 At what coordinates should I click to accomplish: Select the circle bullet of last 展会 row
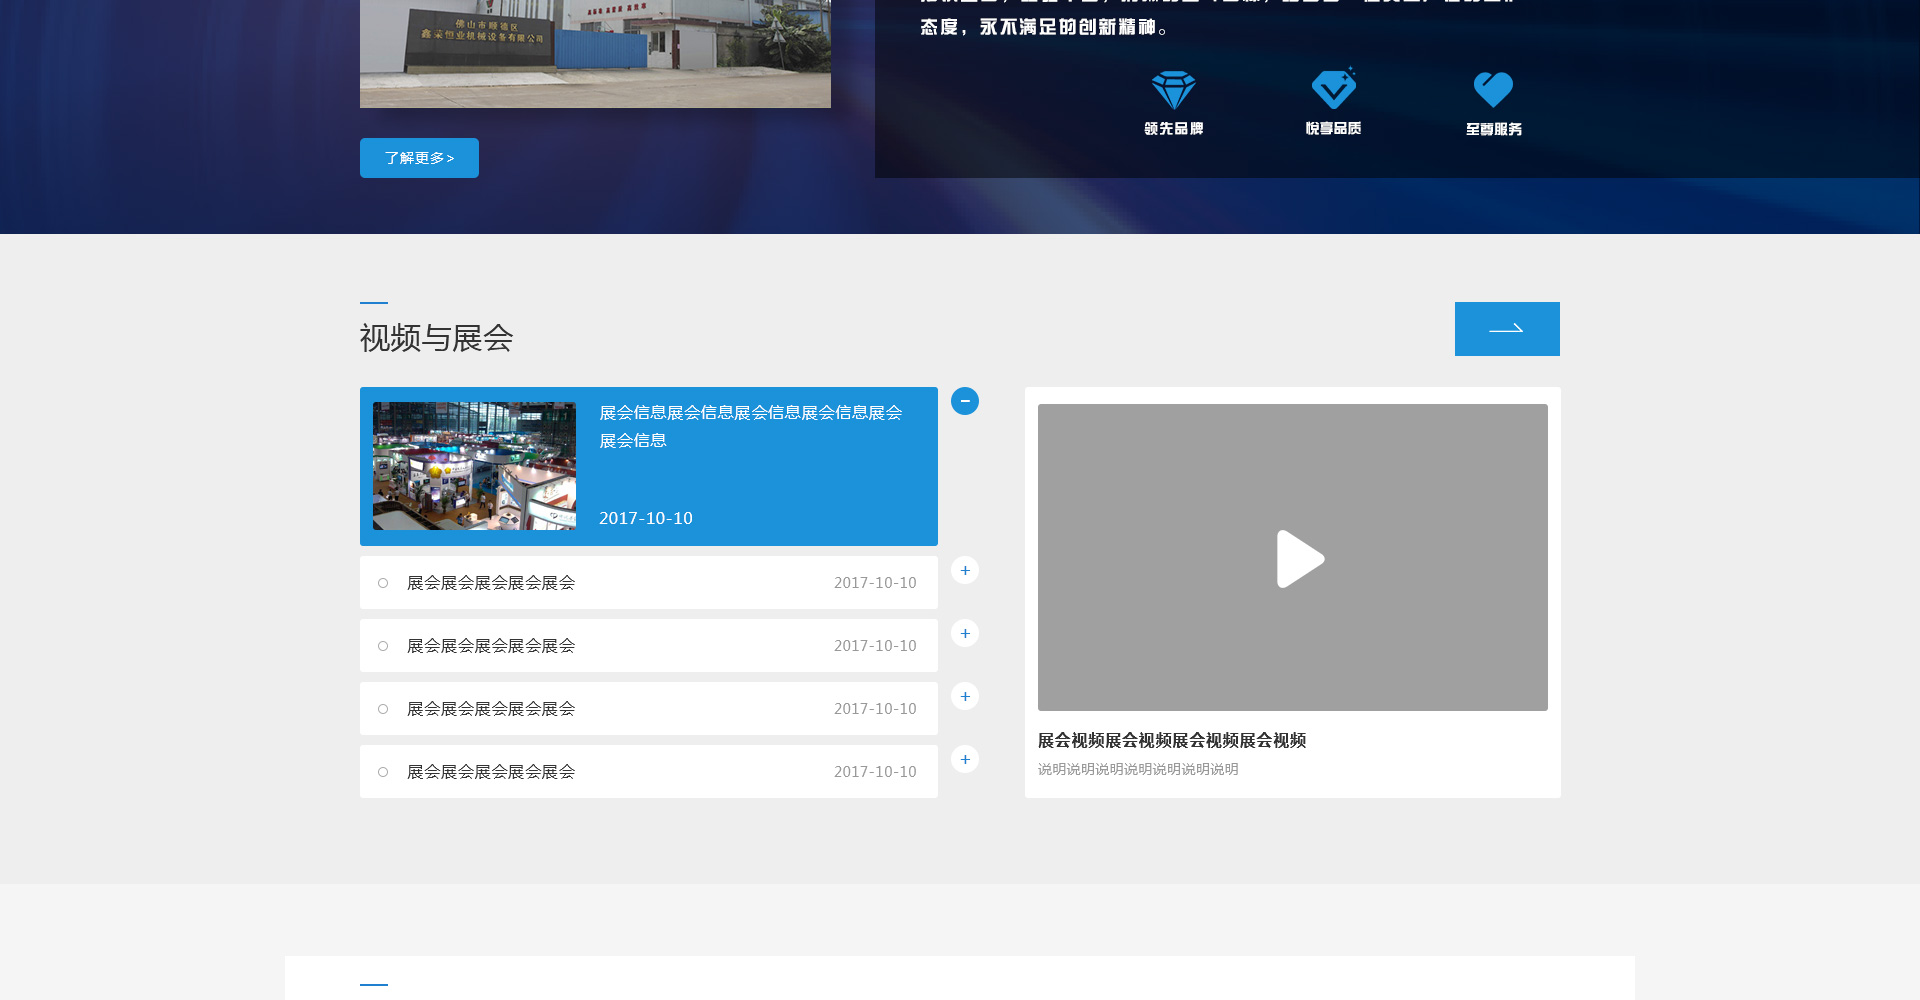point(383,772)
